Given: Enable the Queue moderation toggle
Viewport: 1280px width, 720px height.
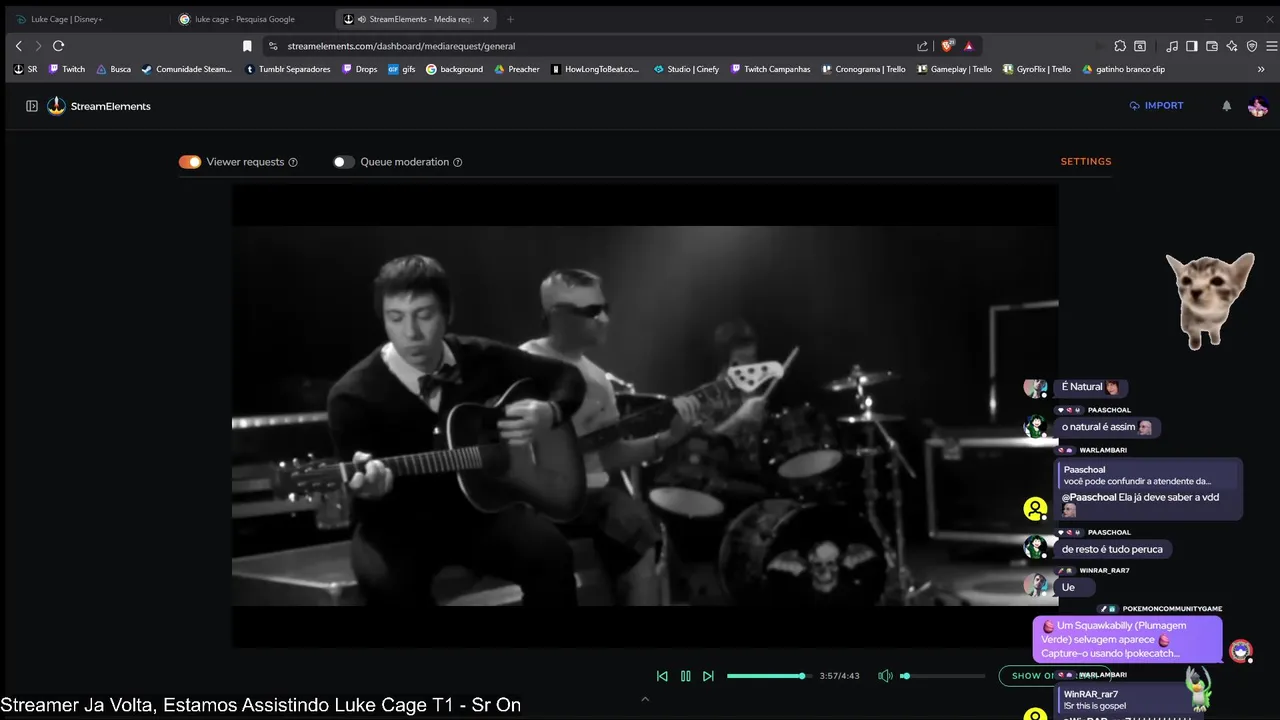Looking at the screenshot, I should point(344,162).
